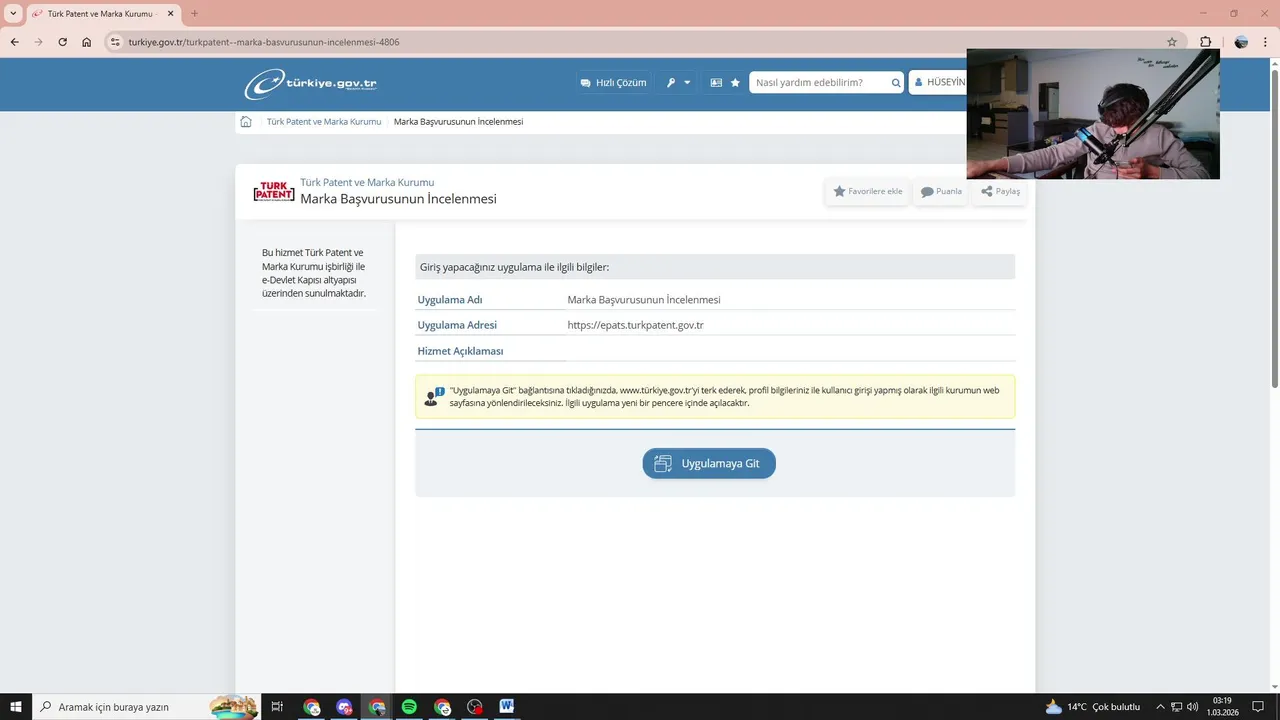
Task: Click the webcam overlay thumbnail
Action: (1093, 114)
